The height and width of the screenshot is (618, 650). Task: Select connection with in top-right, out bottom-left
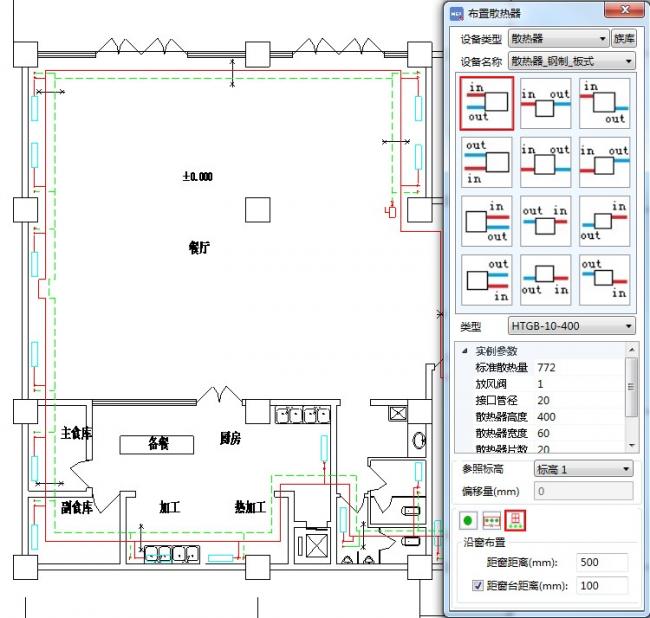click(x=604, y=221)
